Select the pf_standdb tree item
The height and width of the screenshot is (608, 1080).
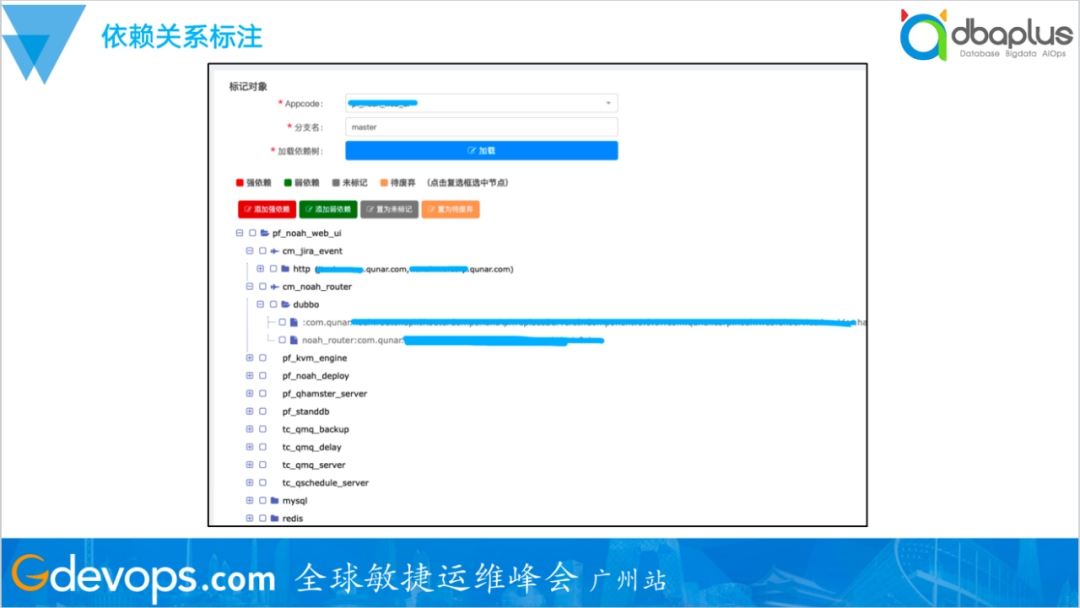pos(306,412)
